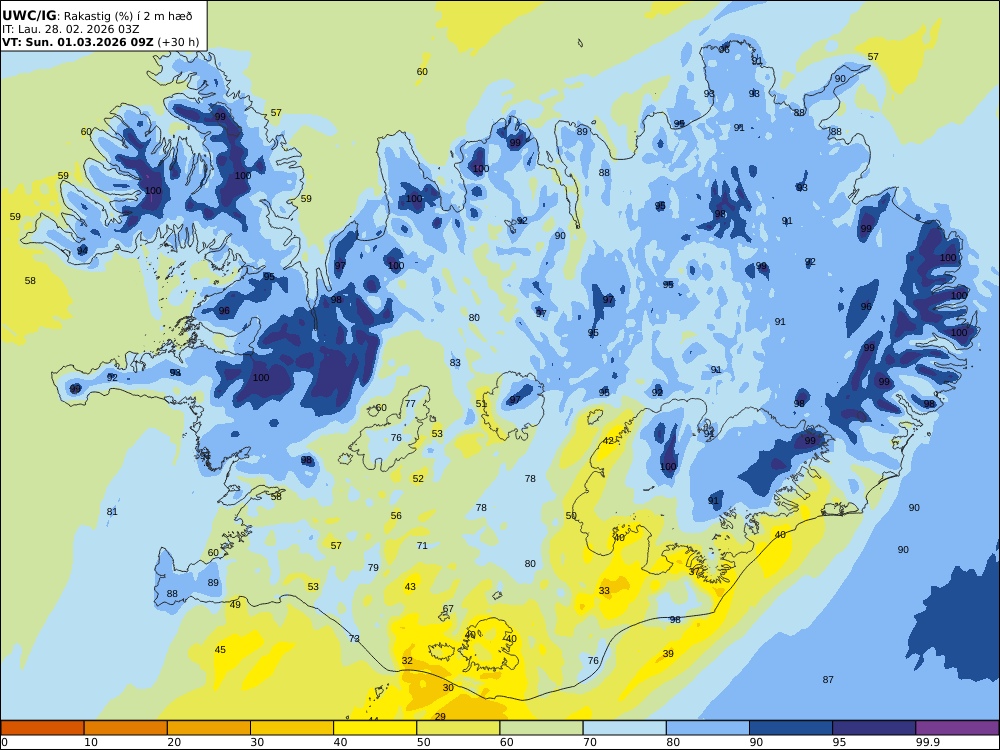
Task: Click the map value '81' over western sea
Action: (x=112, y=511)
